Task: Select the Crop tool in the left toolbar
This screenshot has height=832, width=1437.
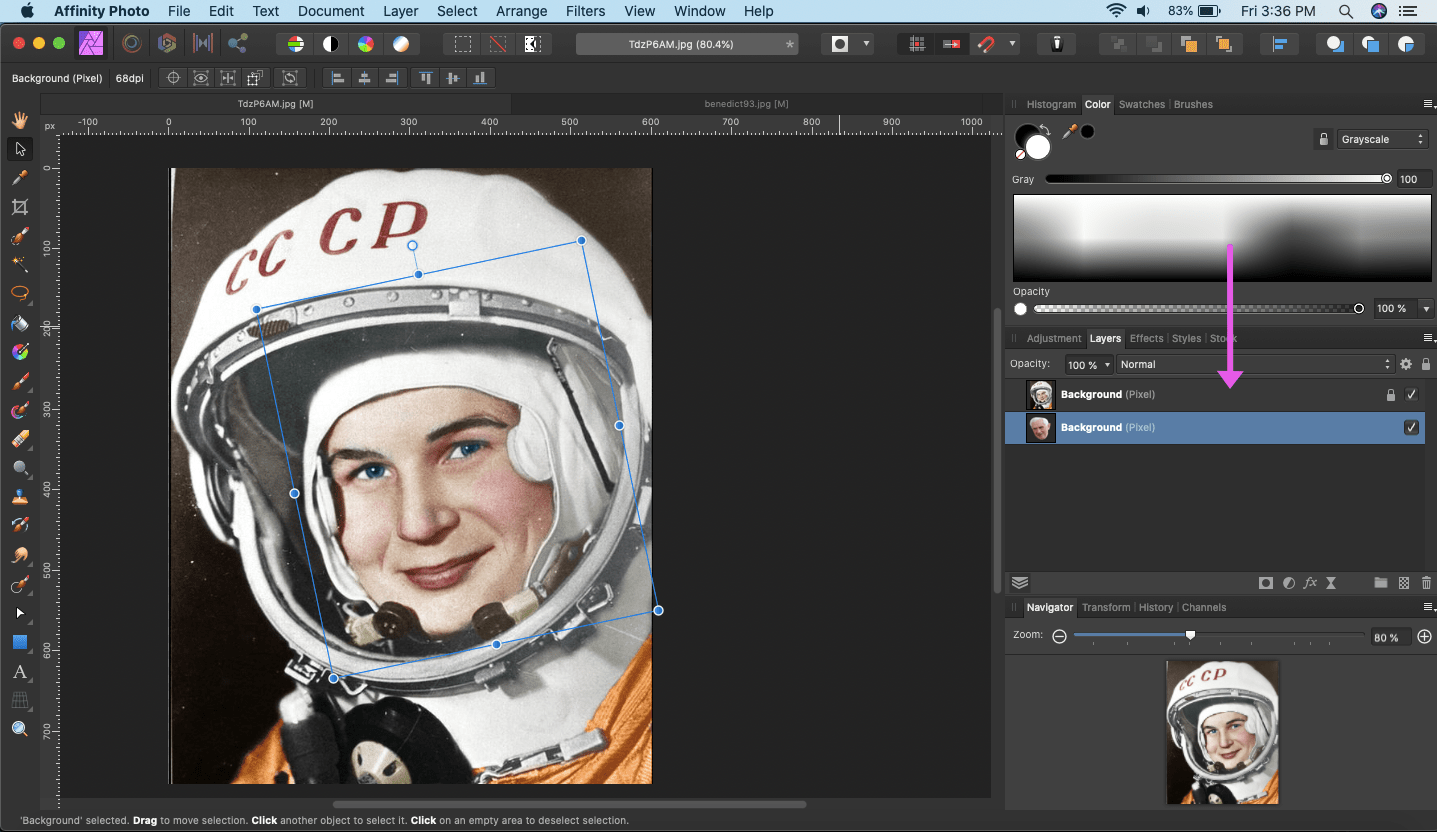Action: click(x=19, y=207)
